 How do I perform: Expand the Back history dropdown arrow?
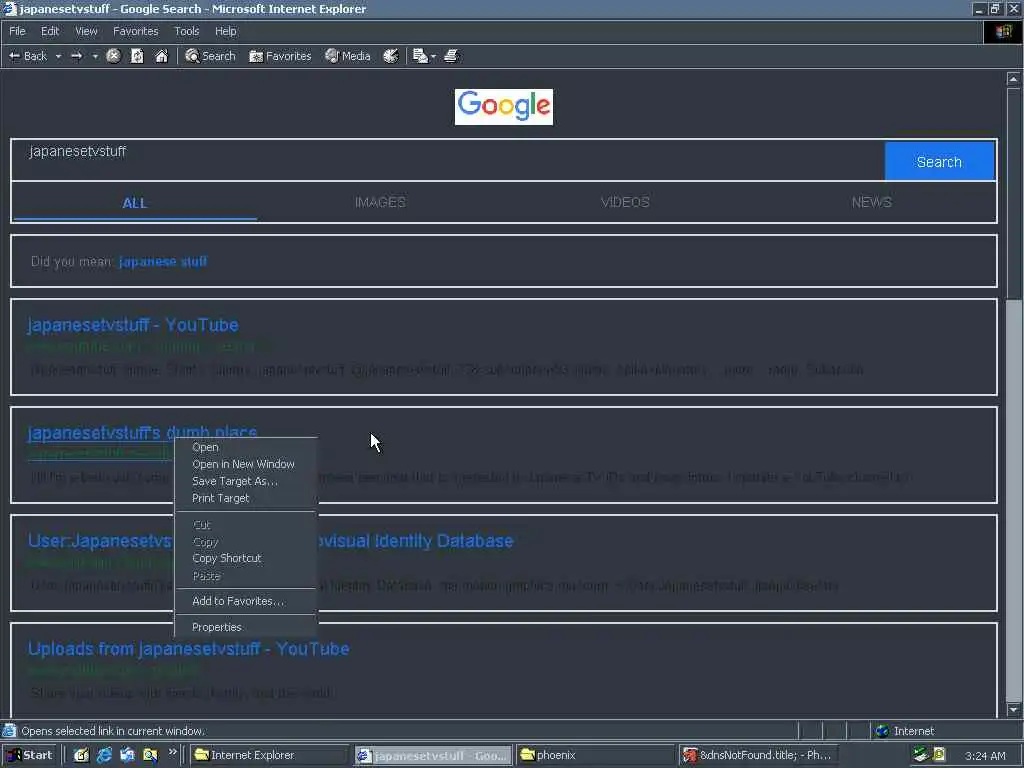pos(58,56)
